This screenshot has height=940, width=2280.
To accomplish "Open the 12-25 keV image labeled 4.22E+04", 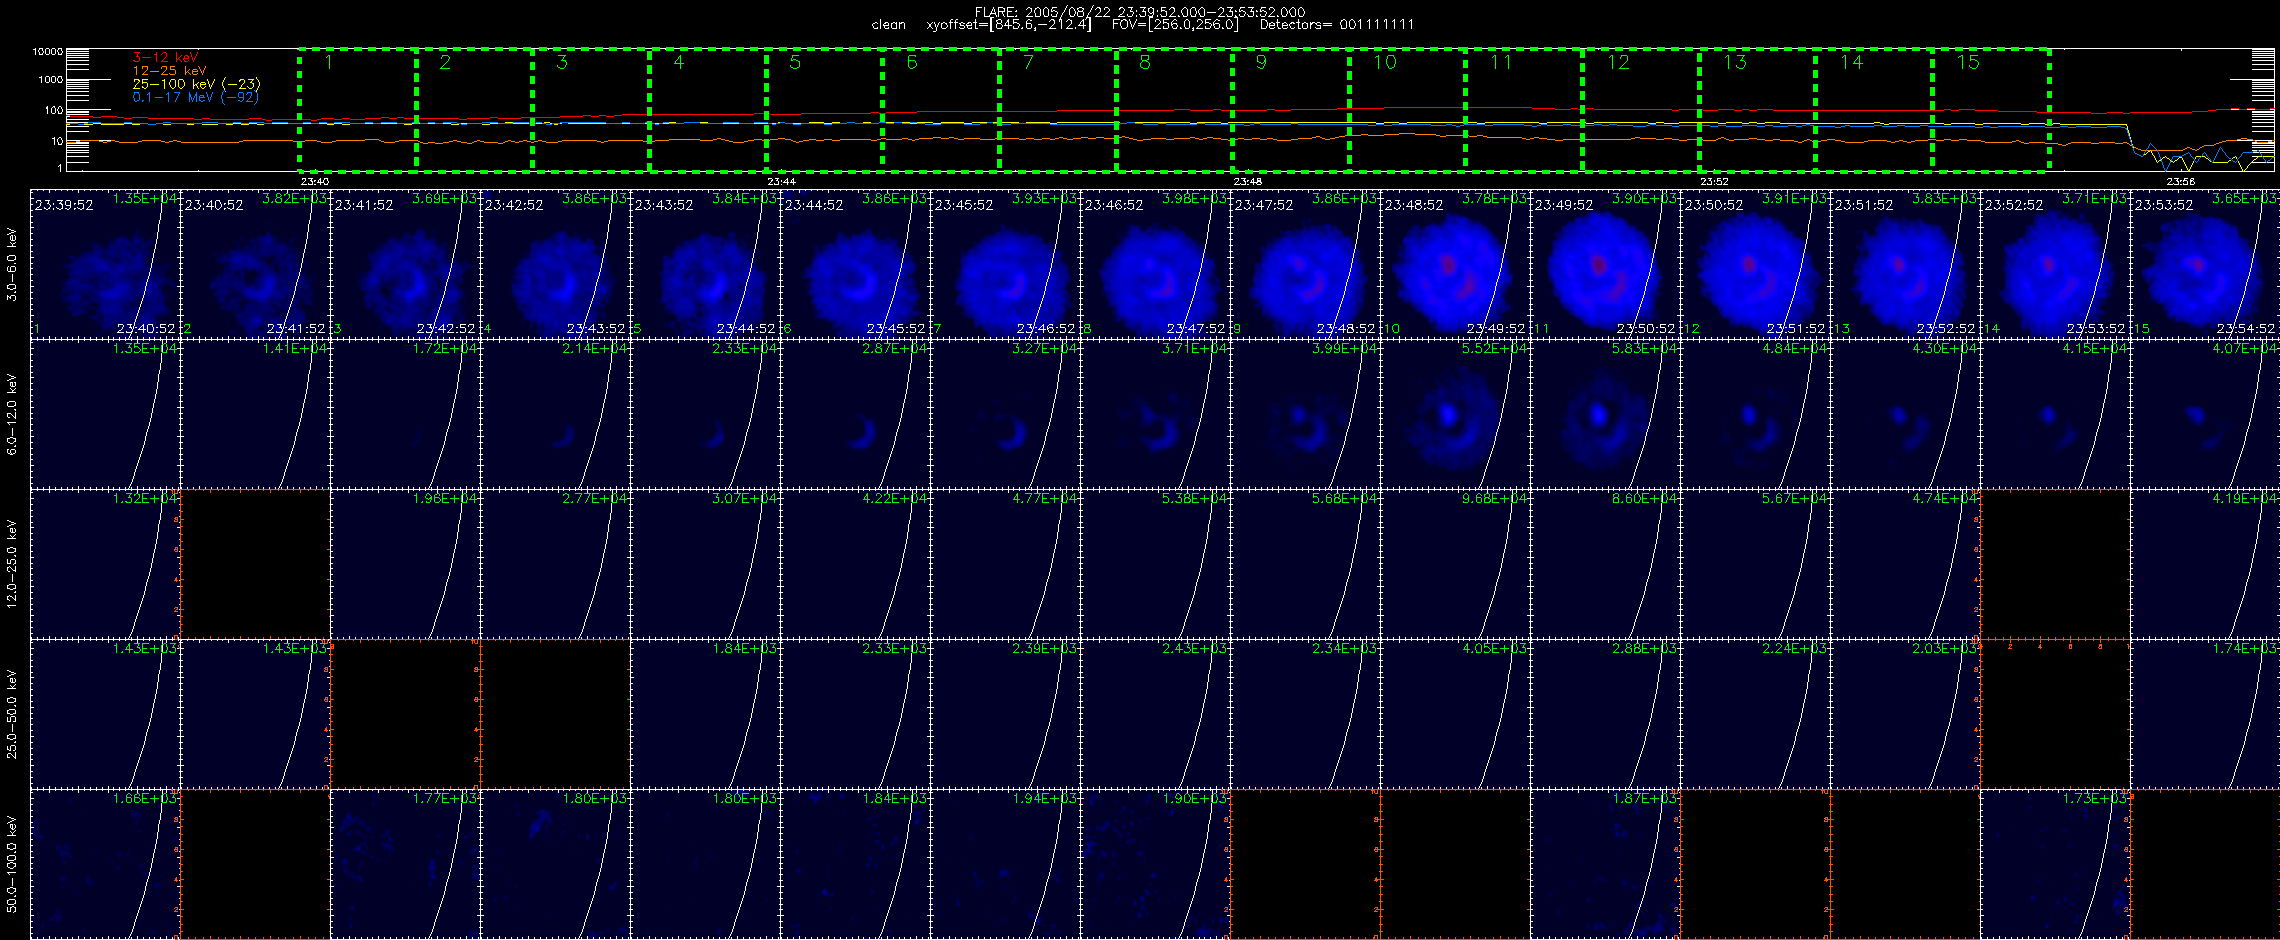I will (x=855, y=564).
